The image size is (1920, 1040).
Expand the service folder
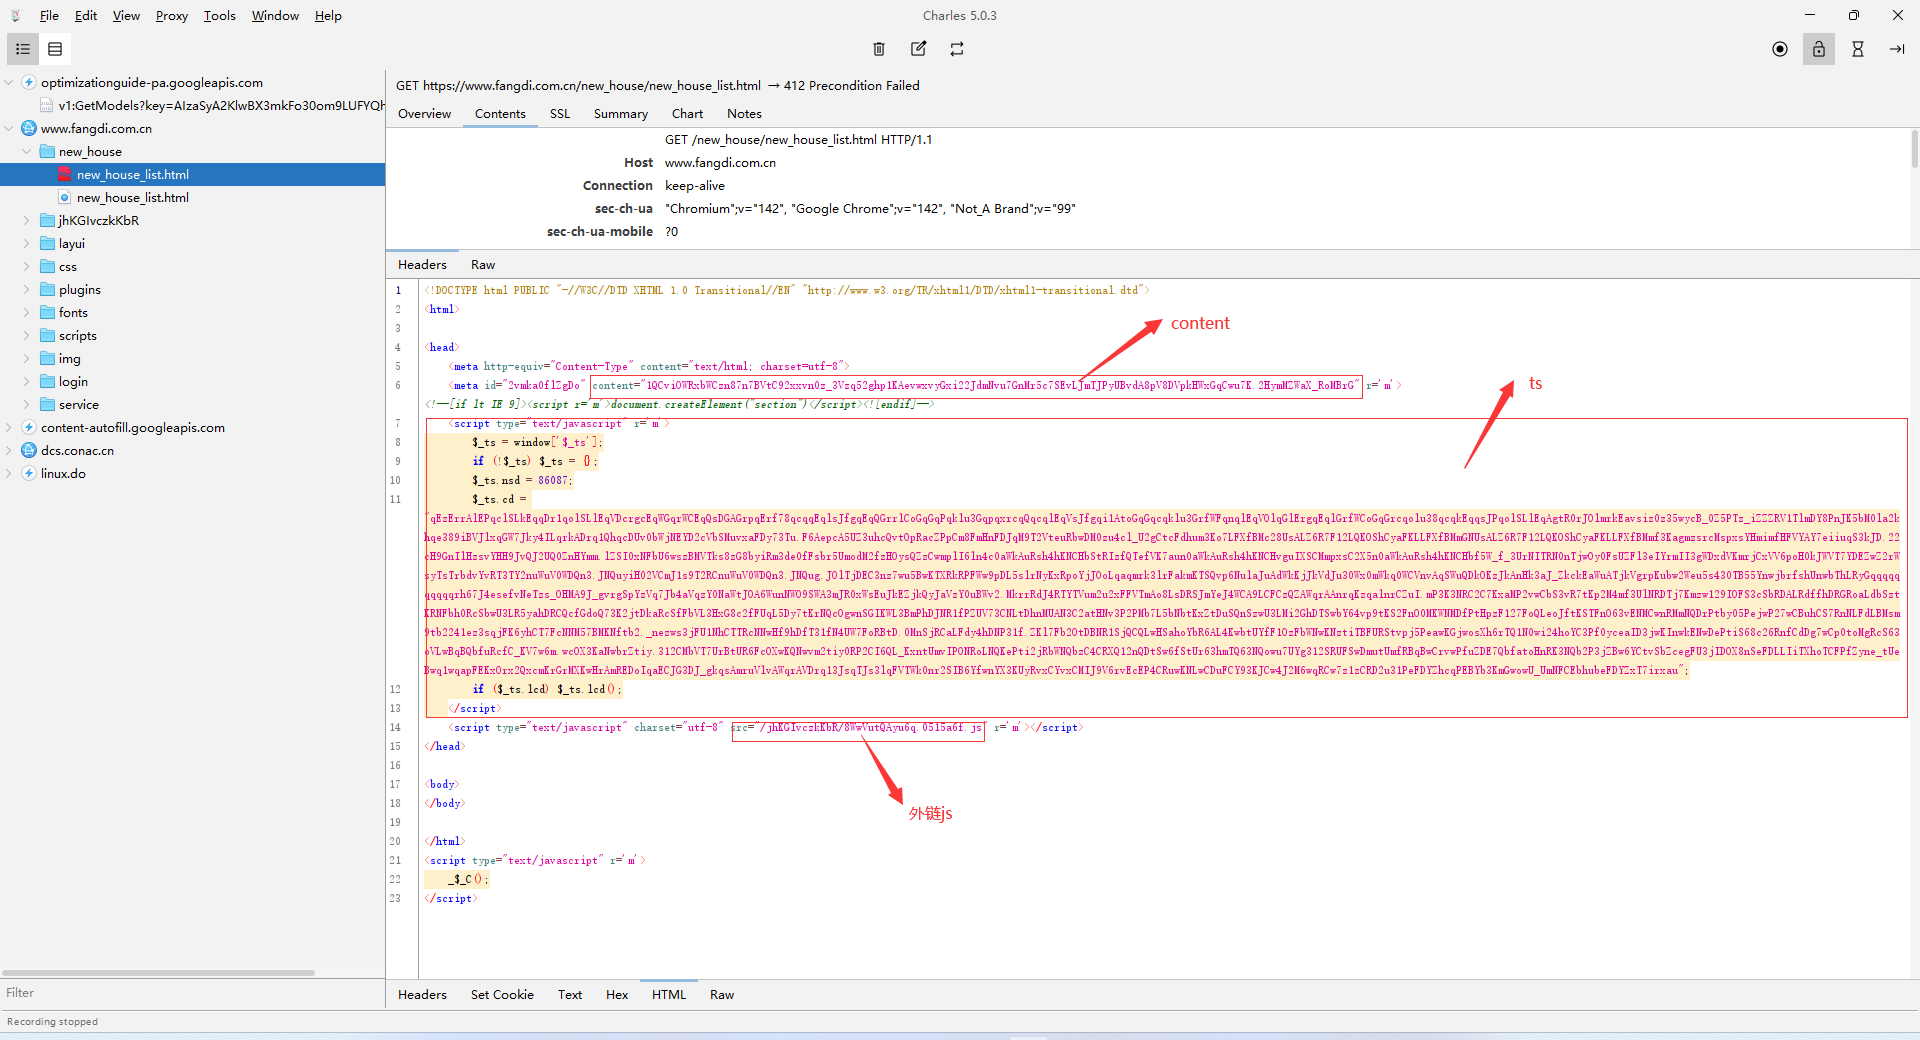pos(27,404)
